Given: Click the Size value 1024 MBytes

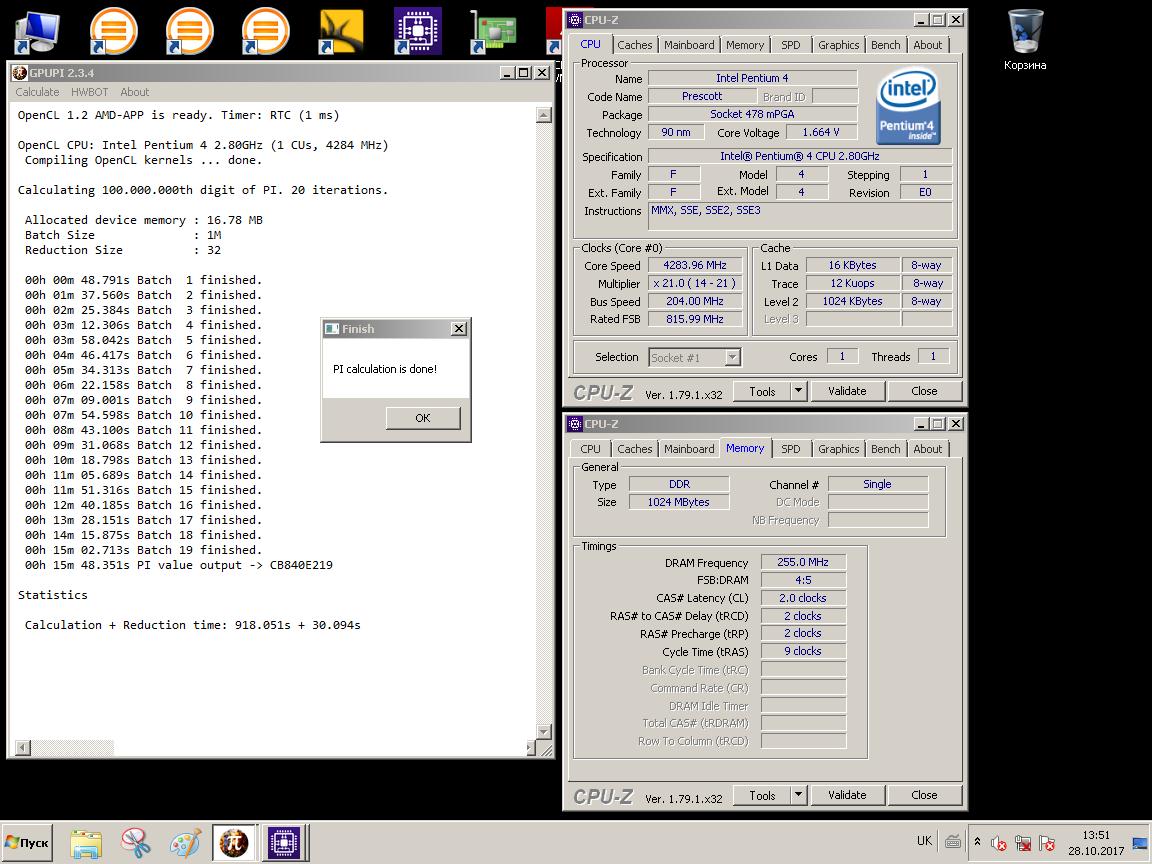Looking at the screenshot, I should click(679, 502).
